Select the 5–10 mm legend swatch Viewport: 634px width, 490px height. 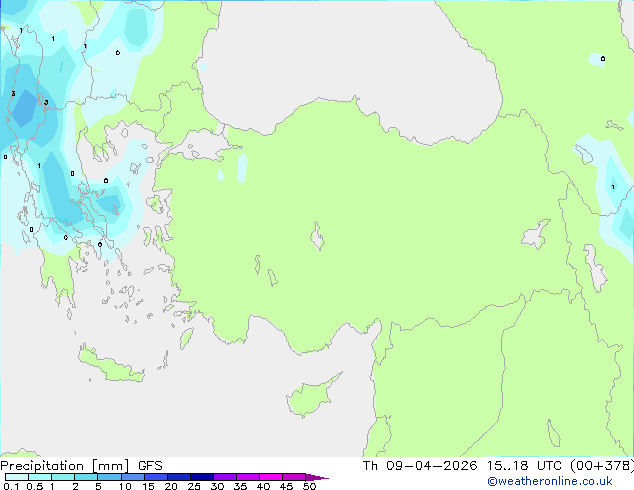point(109,477)
